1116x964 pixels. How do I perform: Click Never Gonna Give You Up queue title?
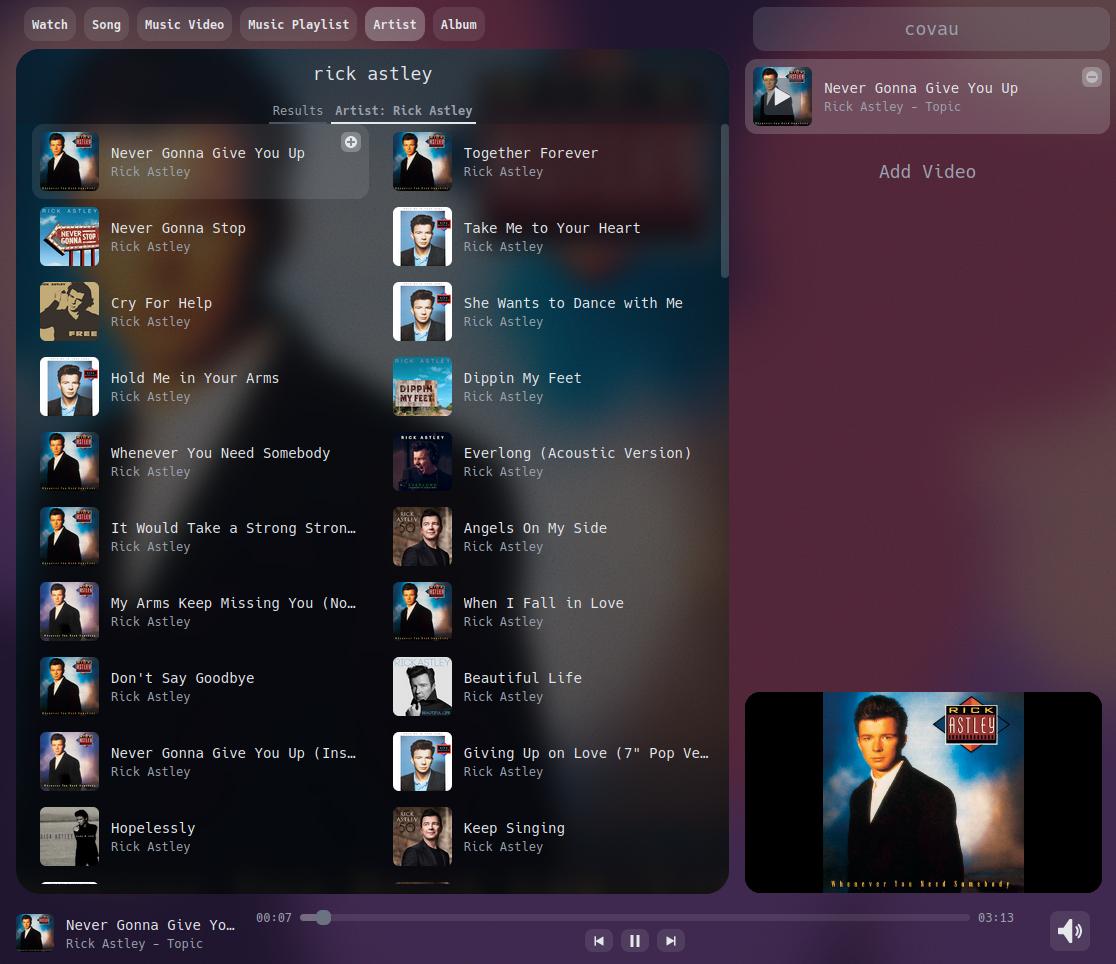tap(920, 88)
